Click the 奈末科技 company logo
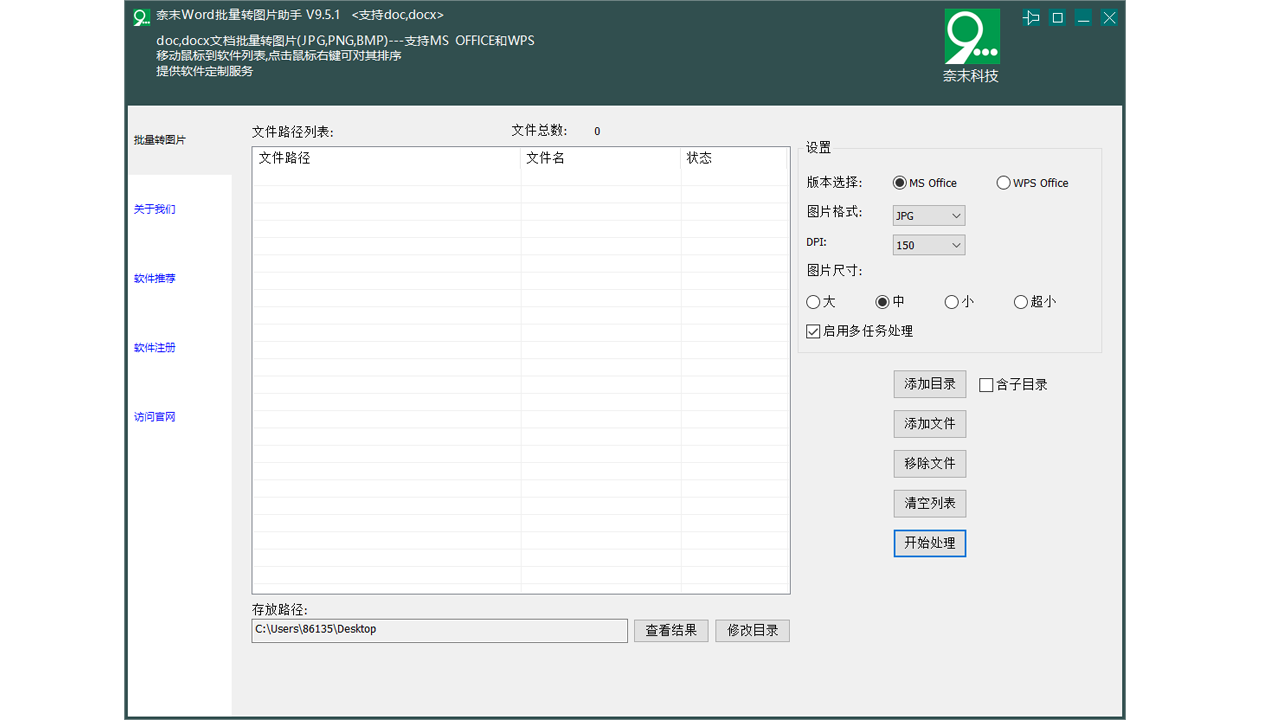The width and height of the screenshot is (1280, 720). point(972,46)
